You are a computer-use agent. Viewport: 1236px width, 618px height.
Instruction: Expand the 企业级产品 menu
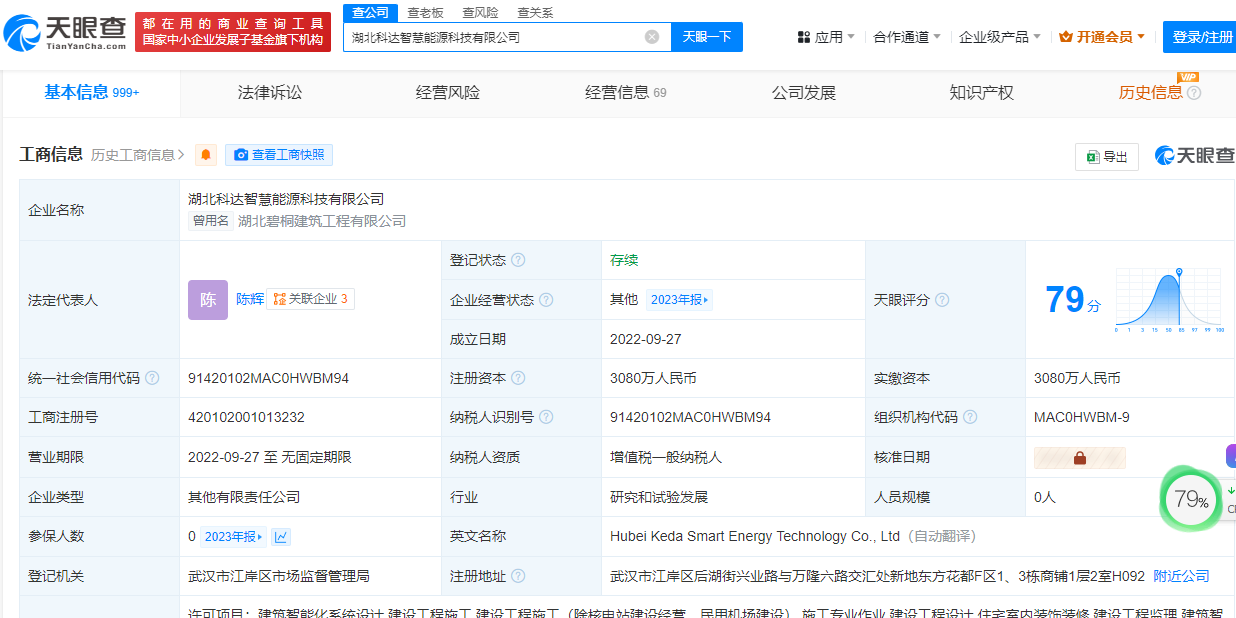pyautogui.click(x=1000, y=37)
